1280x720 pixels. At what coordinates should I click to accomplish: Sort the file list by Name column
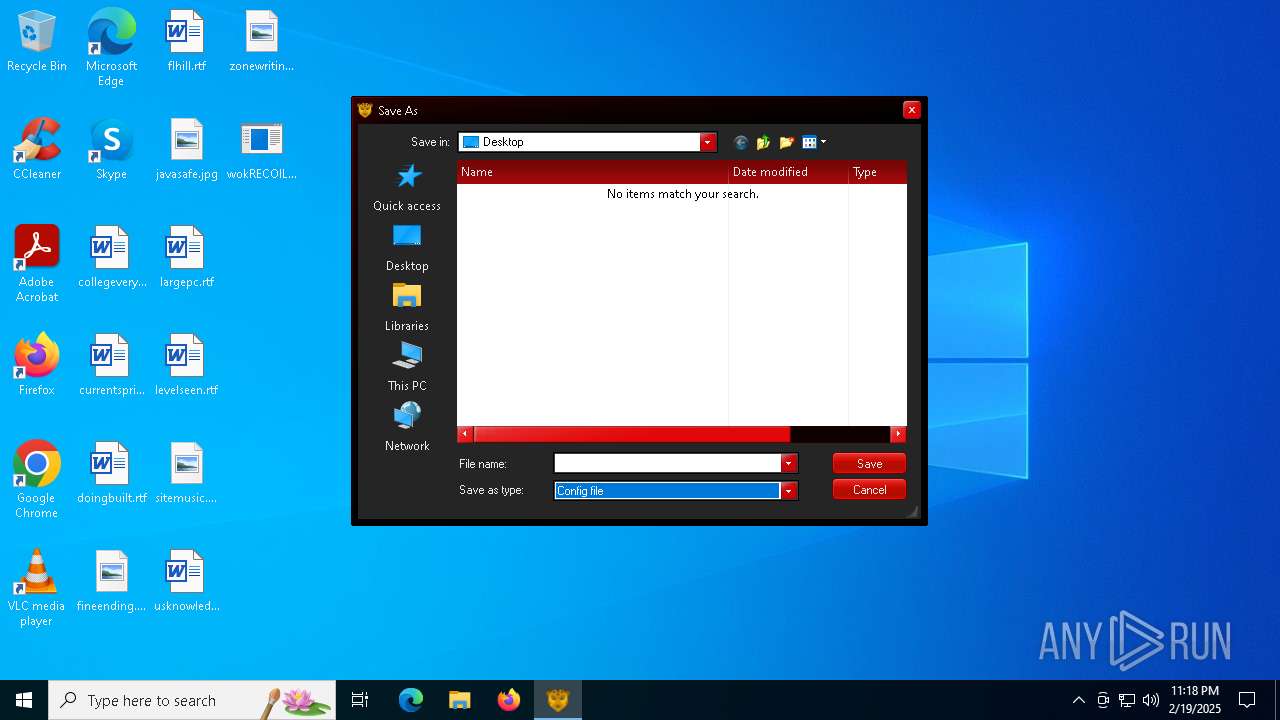[593, 172]
